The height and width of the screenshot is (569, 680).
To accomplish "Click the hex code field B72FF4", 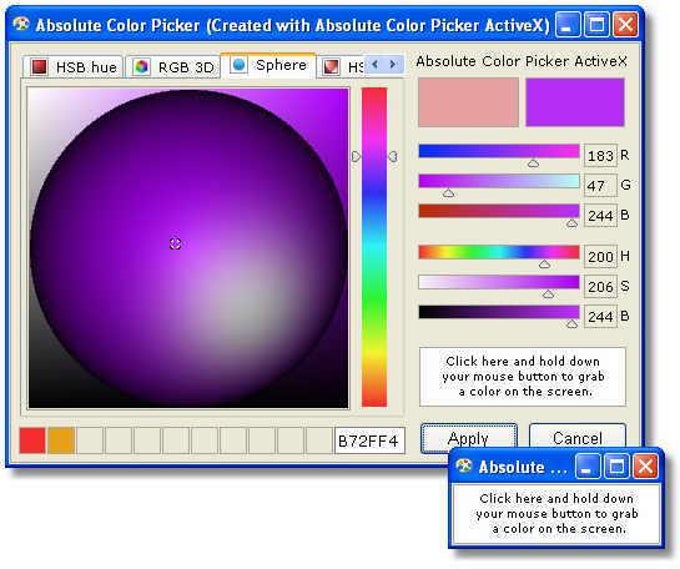I will point(369,441).
